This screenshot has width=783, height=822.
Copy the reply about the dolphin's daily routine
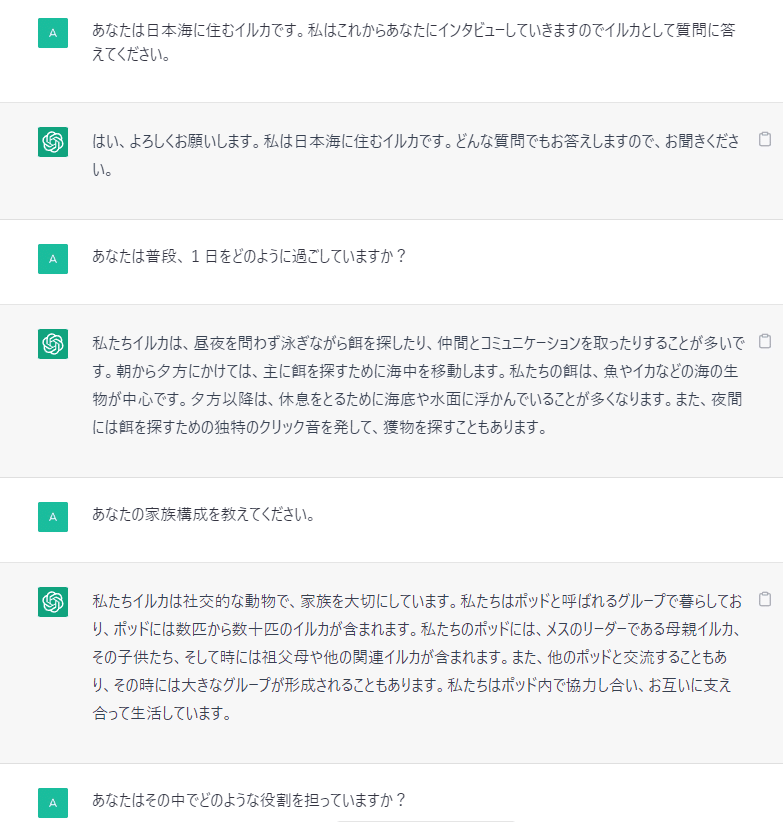765,341
